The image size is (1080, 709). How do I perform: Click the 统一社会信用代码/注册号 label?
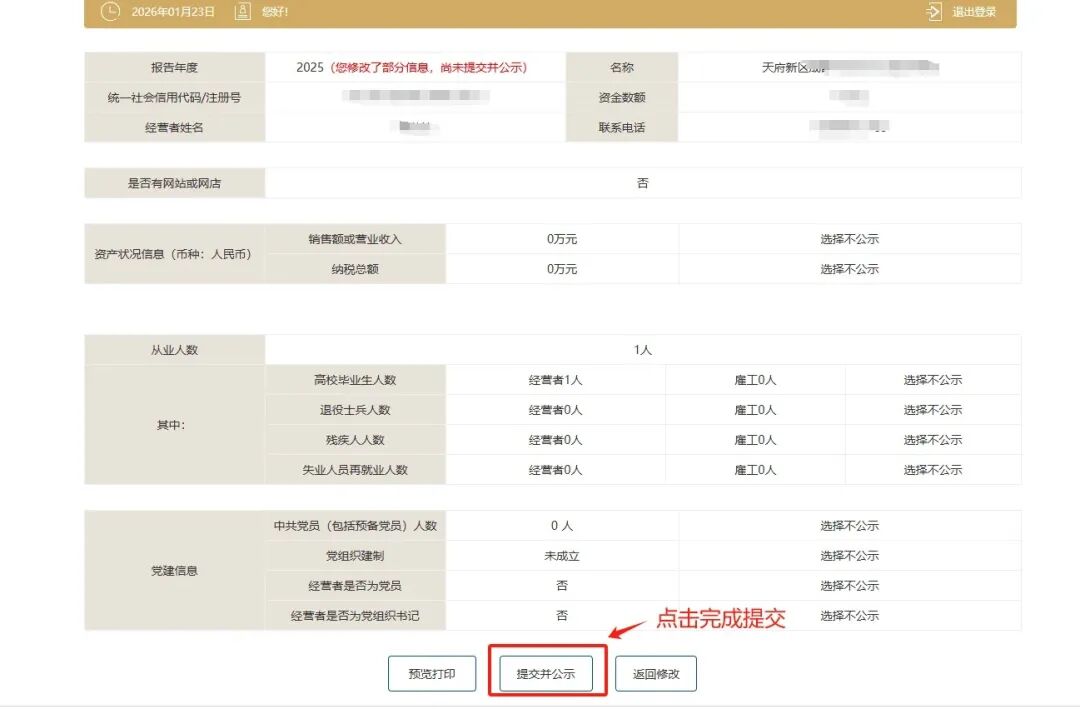(174, 97)
